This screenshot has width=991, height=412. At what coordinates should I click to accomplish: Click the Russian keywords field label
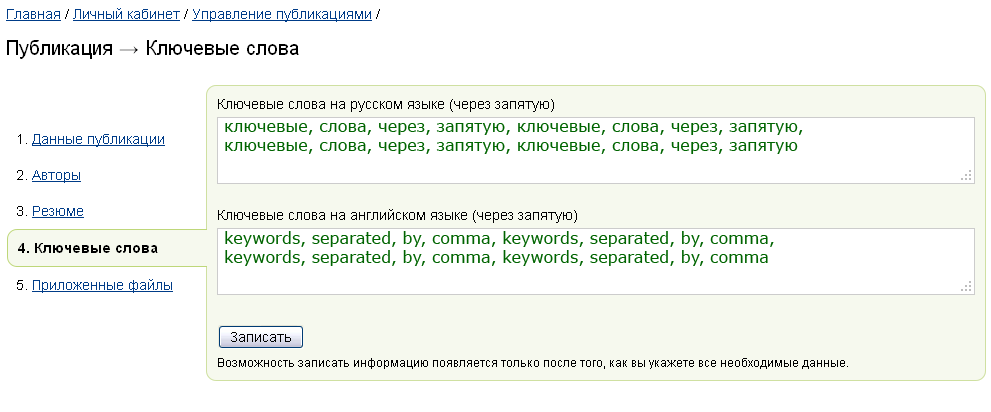coord(386,104)
